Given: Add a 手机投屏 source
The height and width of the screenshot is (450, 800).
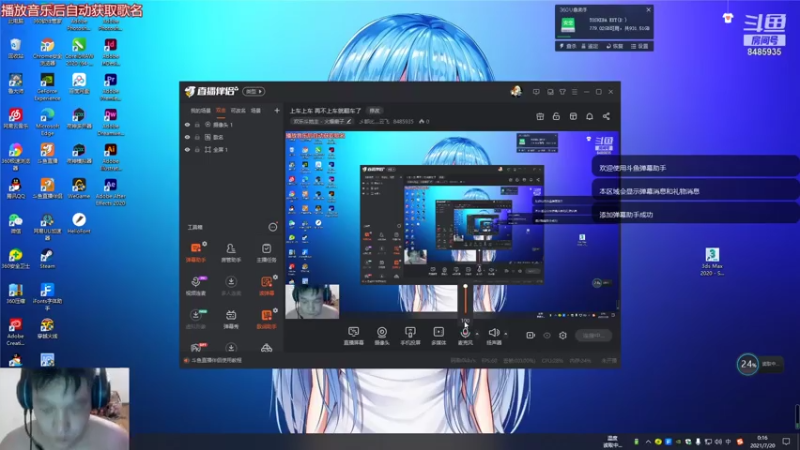Looking at the screenshot, I should [410, 336].
